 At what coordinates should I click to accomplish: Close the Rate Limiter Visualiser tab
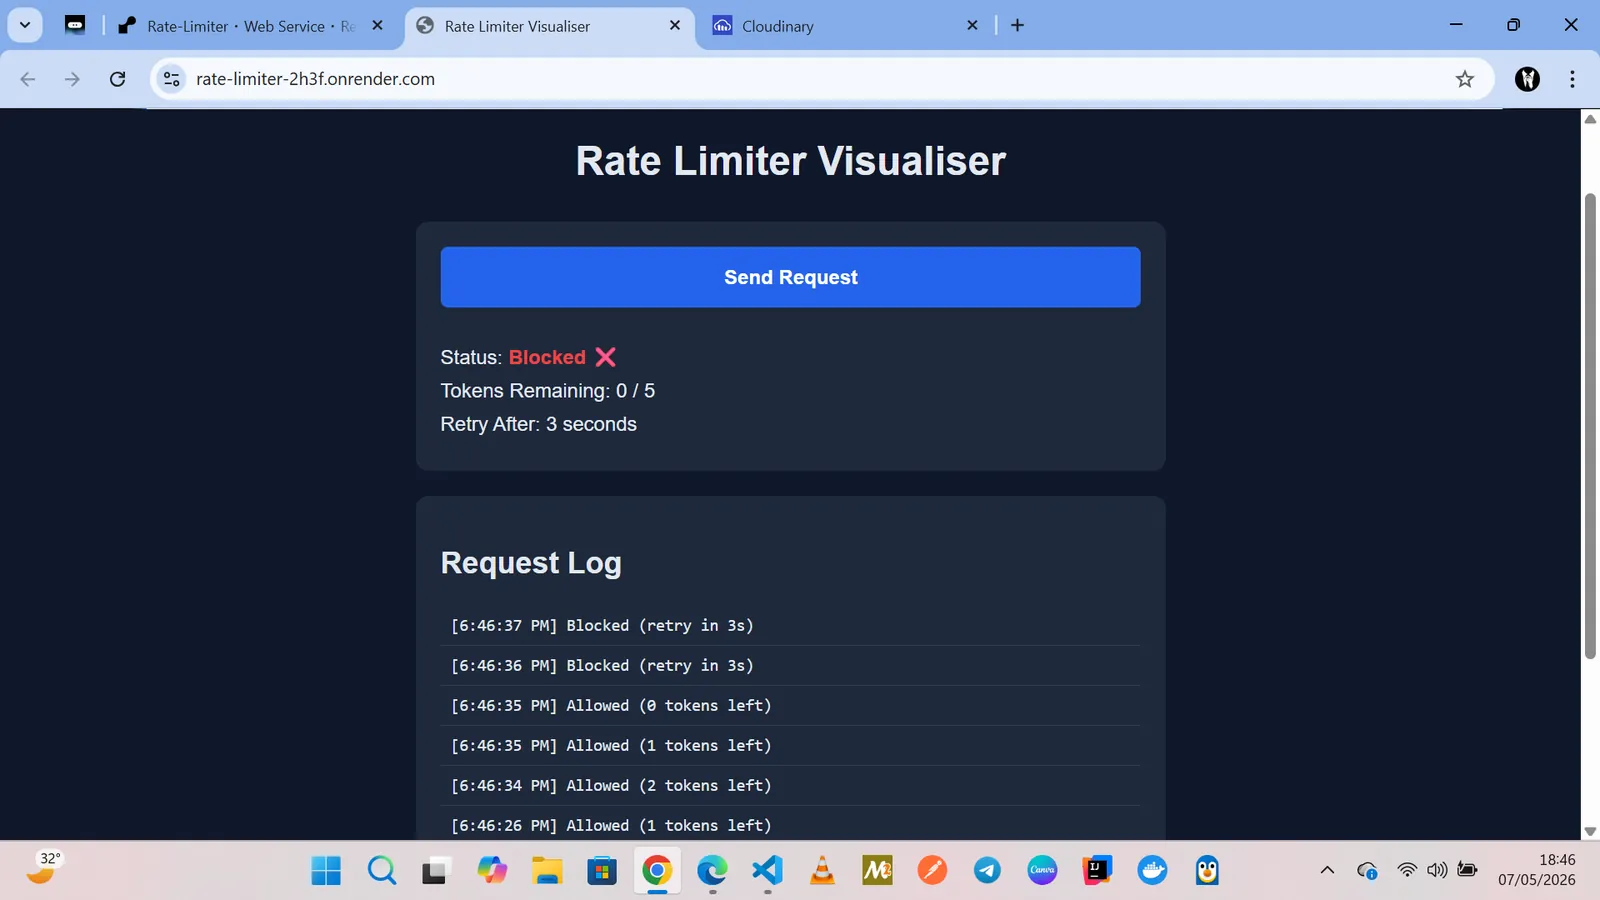[x=675, y=26]
